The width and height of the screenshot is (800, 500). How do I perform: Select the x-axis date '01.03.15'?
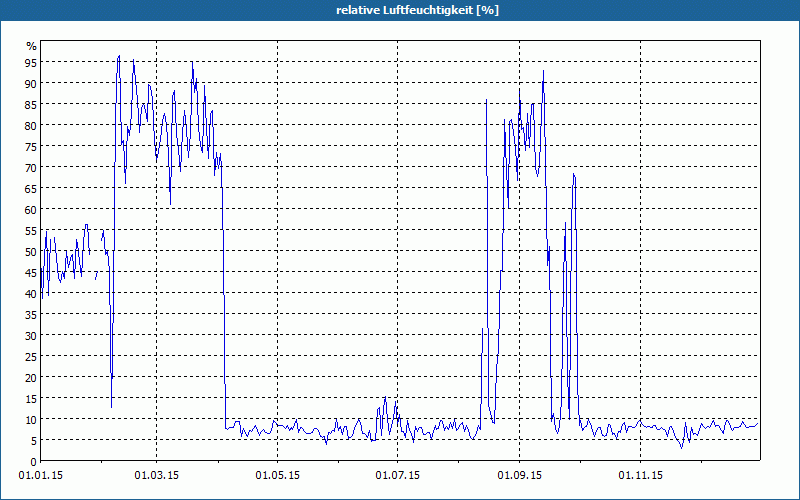click(x=157, y=476)
